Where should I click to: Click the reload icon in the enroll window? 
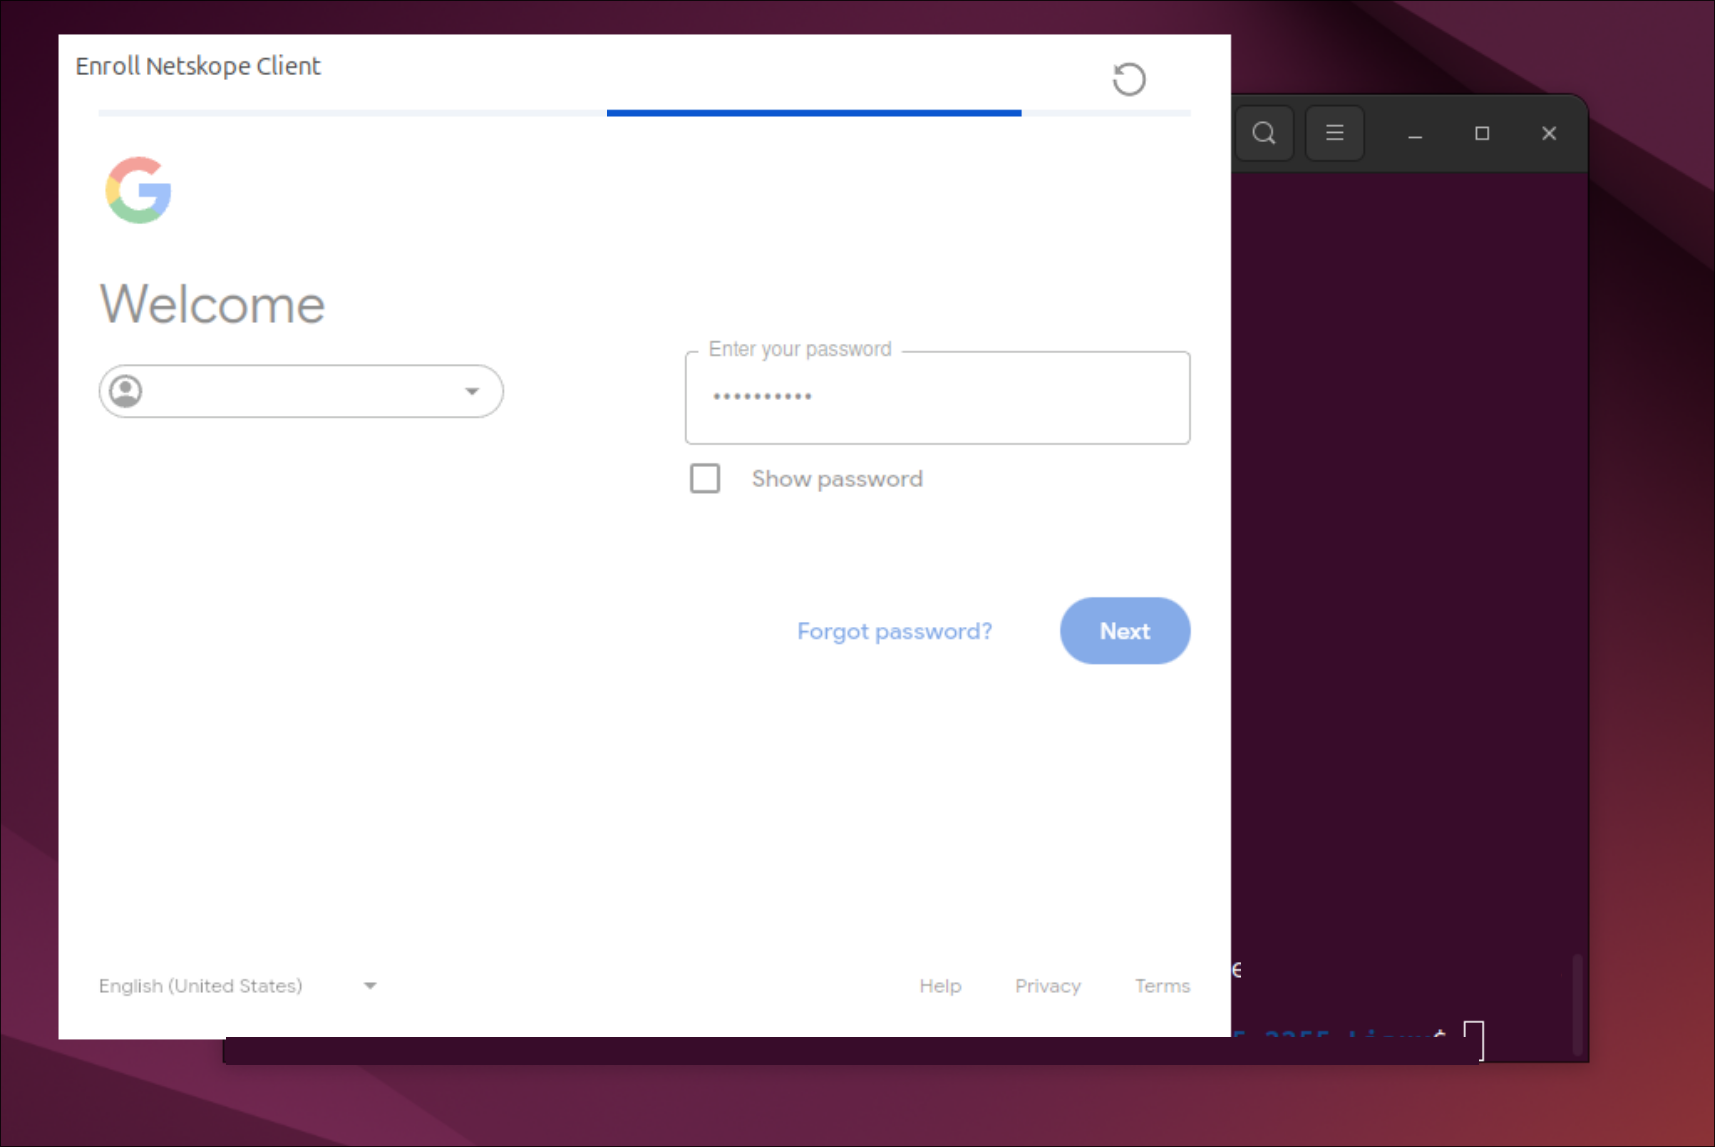click(1129, 79)
